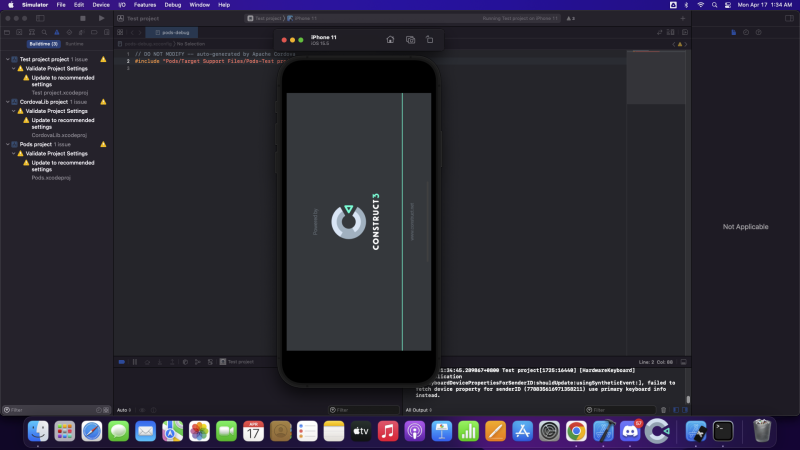This screenshot has height=450, width=800.
Task: Collapse Validate Project Settings under CordovaLib
Action: point(14,111)
